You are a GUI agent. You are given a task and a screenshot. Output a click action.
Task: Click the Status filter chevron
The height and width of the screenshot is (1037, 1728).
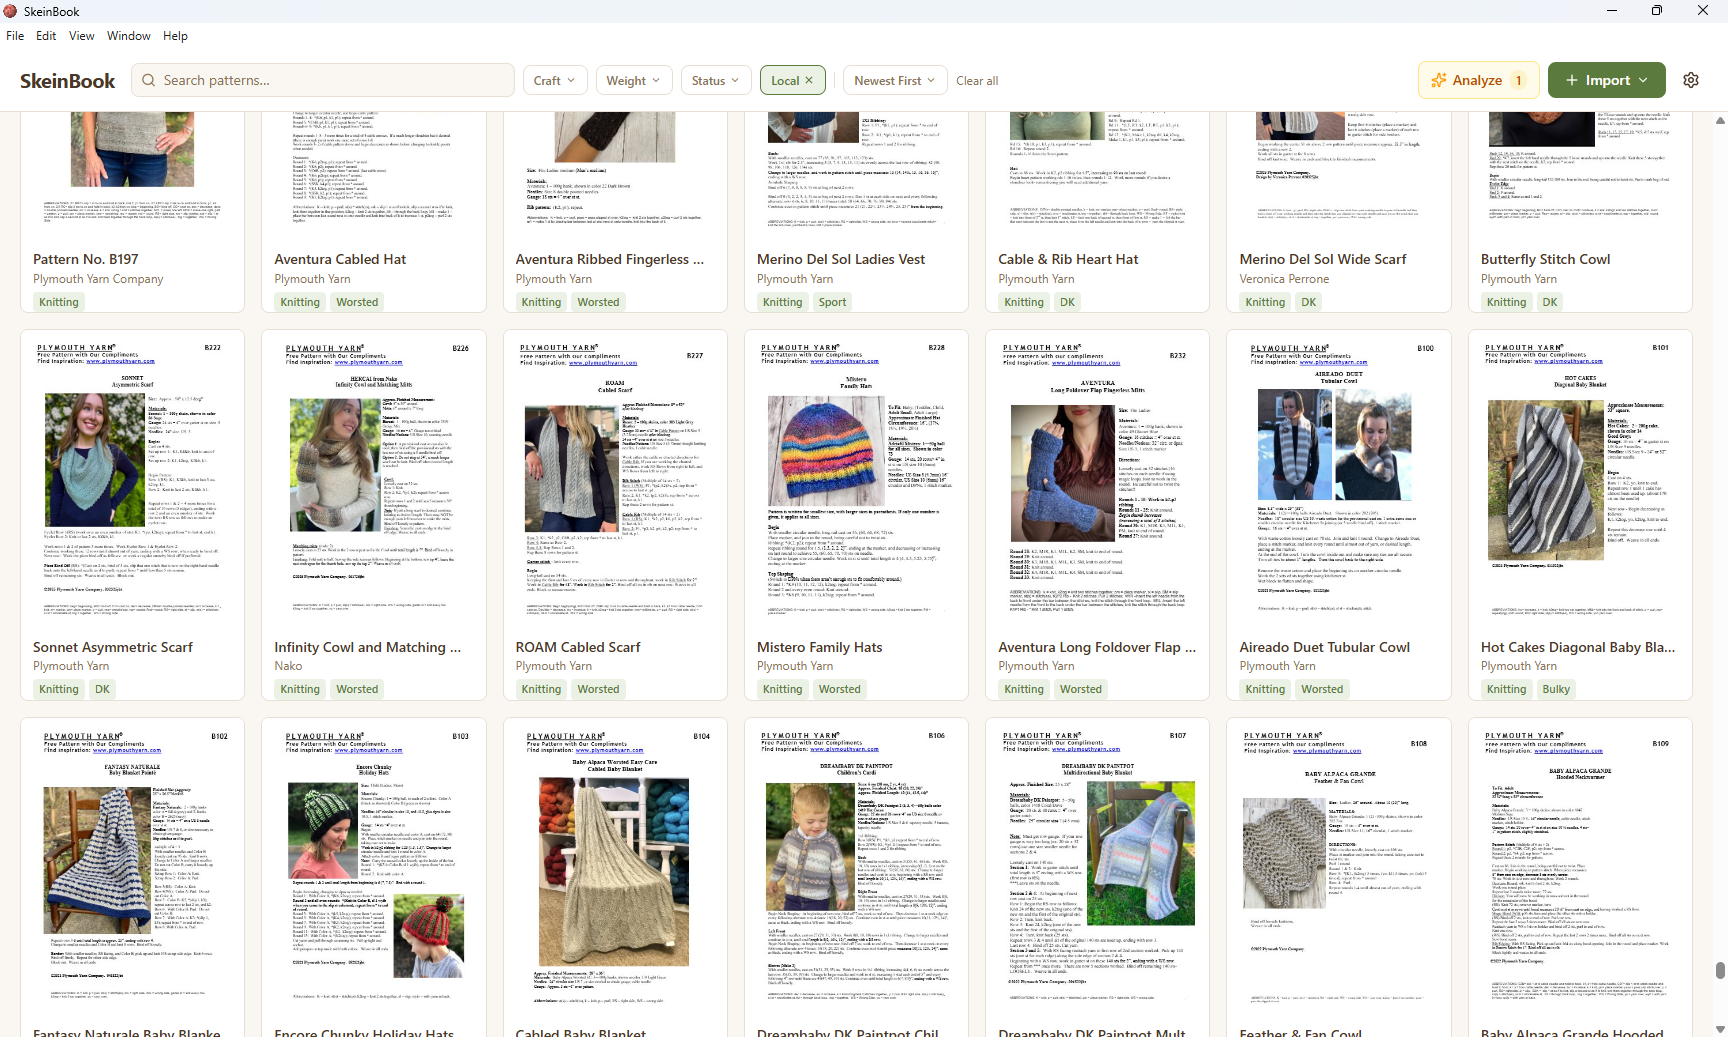pyautogui.click(x=735, y=80)
